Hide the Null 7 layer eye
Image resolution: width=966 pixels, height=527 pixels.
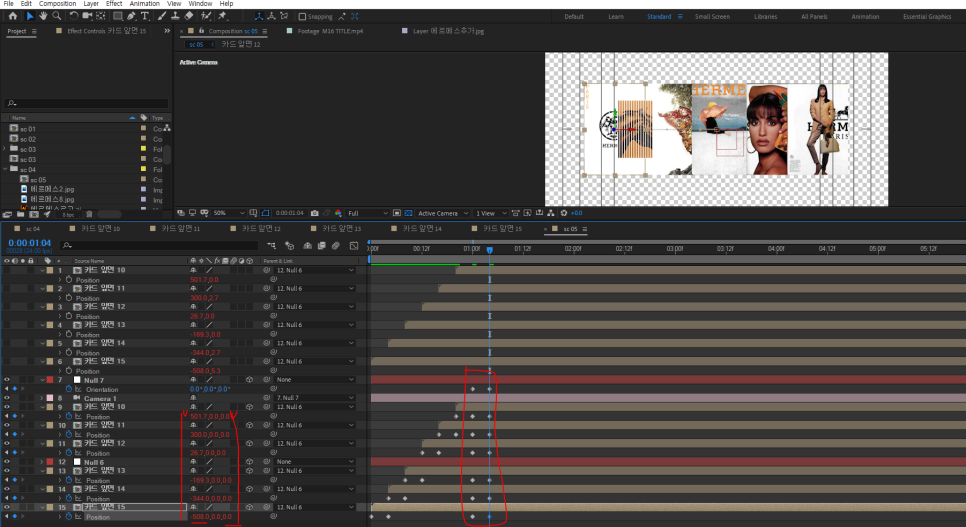click(x=7, y=380)
